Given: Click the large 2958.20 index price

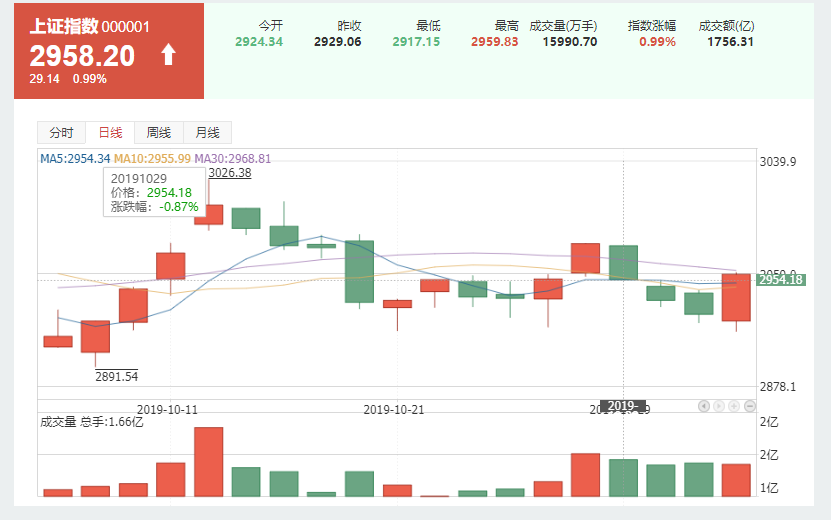Looking at the screenshot, I should pyautogui.click(x=82, y=56).
